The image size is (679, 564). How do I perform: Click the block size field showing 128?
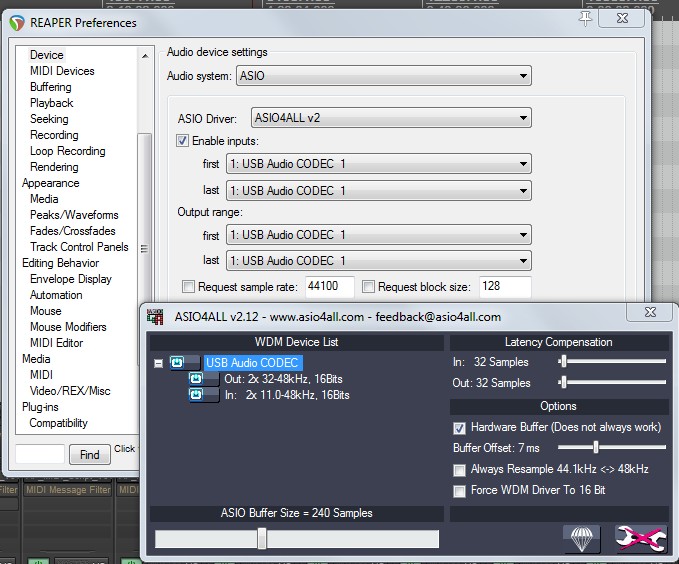click(505, 287)
